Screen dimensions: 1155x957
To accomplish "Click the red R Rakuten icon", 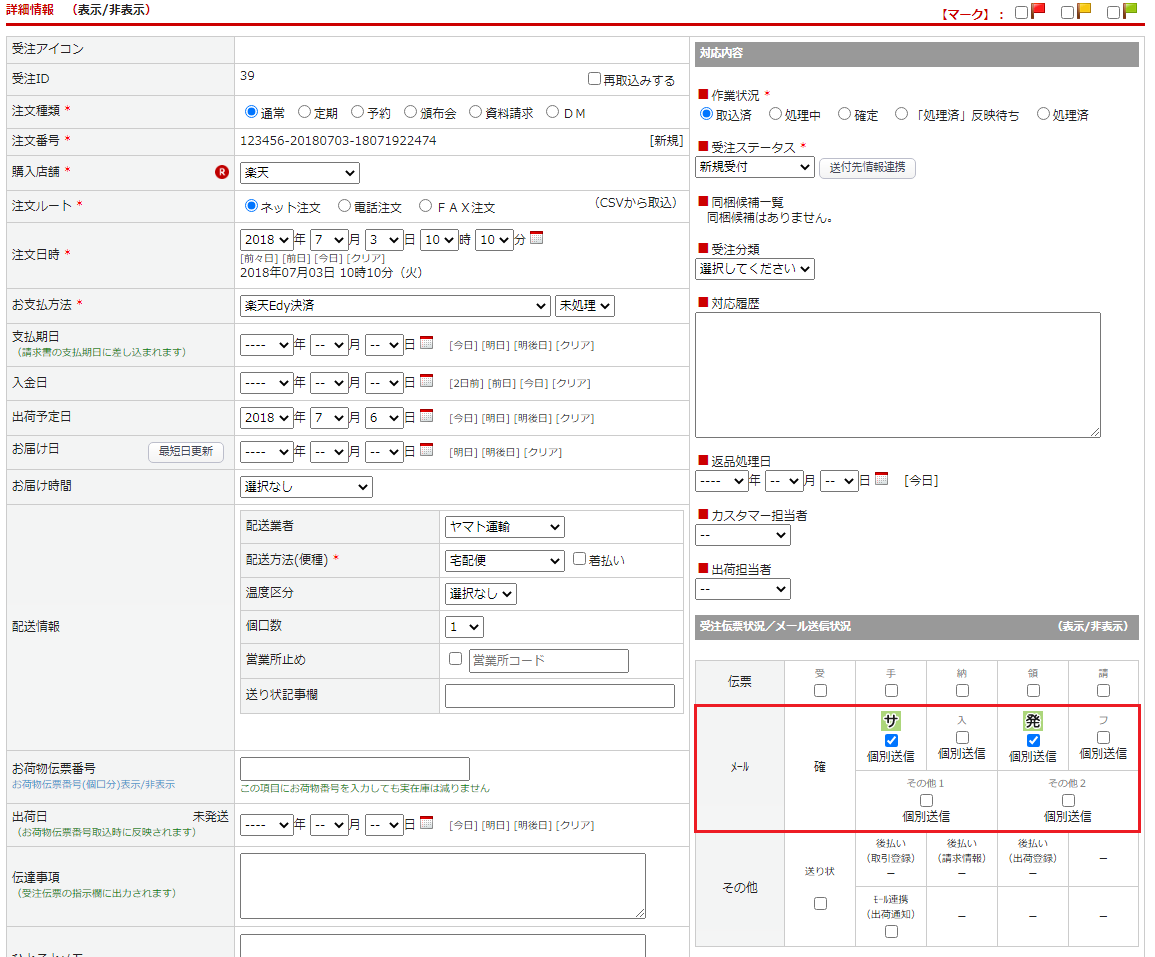I will (222, 172).
